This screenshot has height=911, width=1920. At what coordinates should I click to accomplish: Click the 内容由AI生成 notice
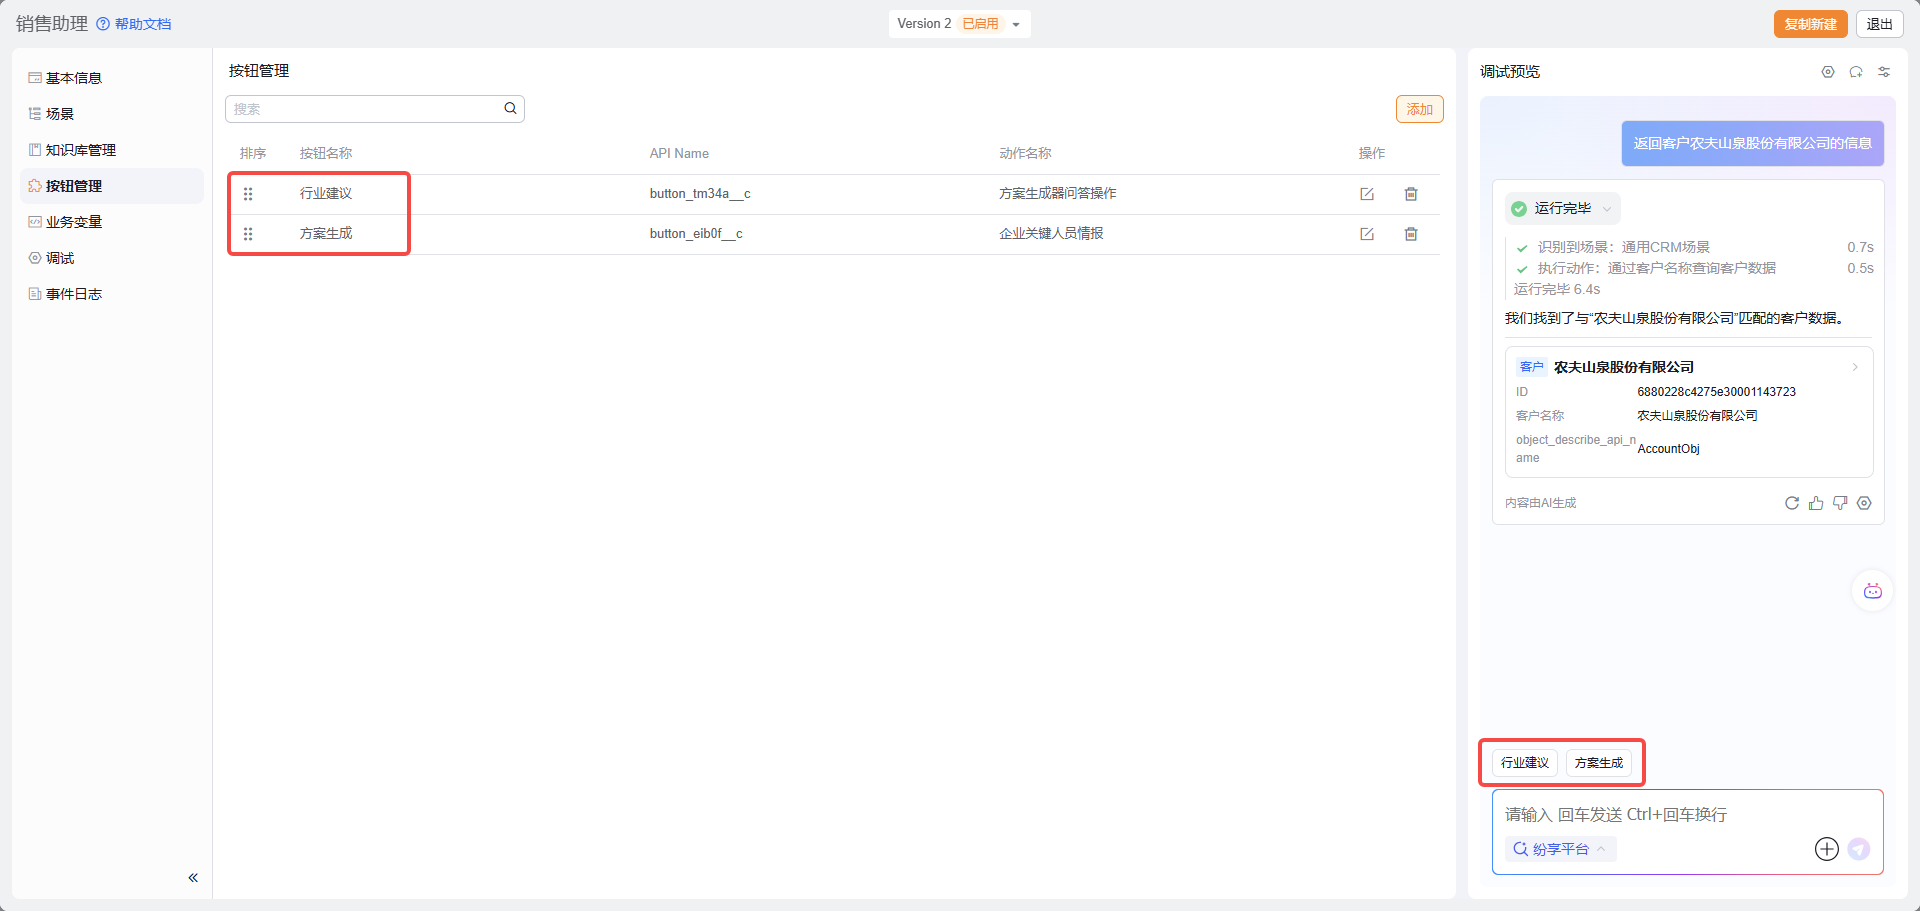click(1540, 503)
